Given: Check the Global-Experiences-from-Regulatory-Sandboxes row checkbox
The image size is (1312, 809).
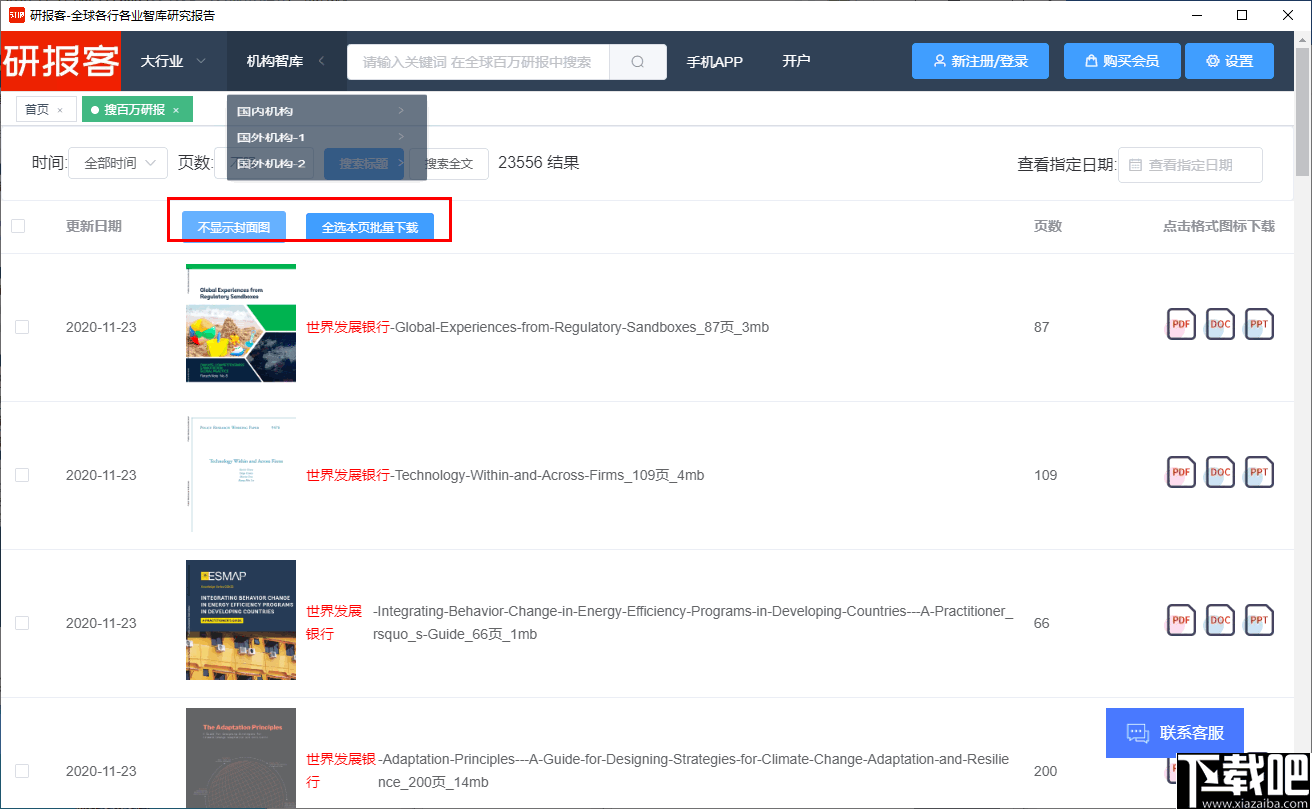Looking at the screenshot, I should [22, 327].
